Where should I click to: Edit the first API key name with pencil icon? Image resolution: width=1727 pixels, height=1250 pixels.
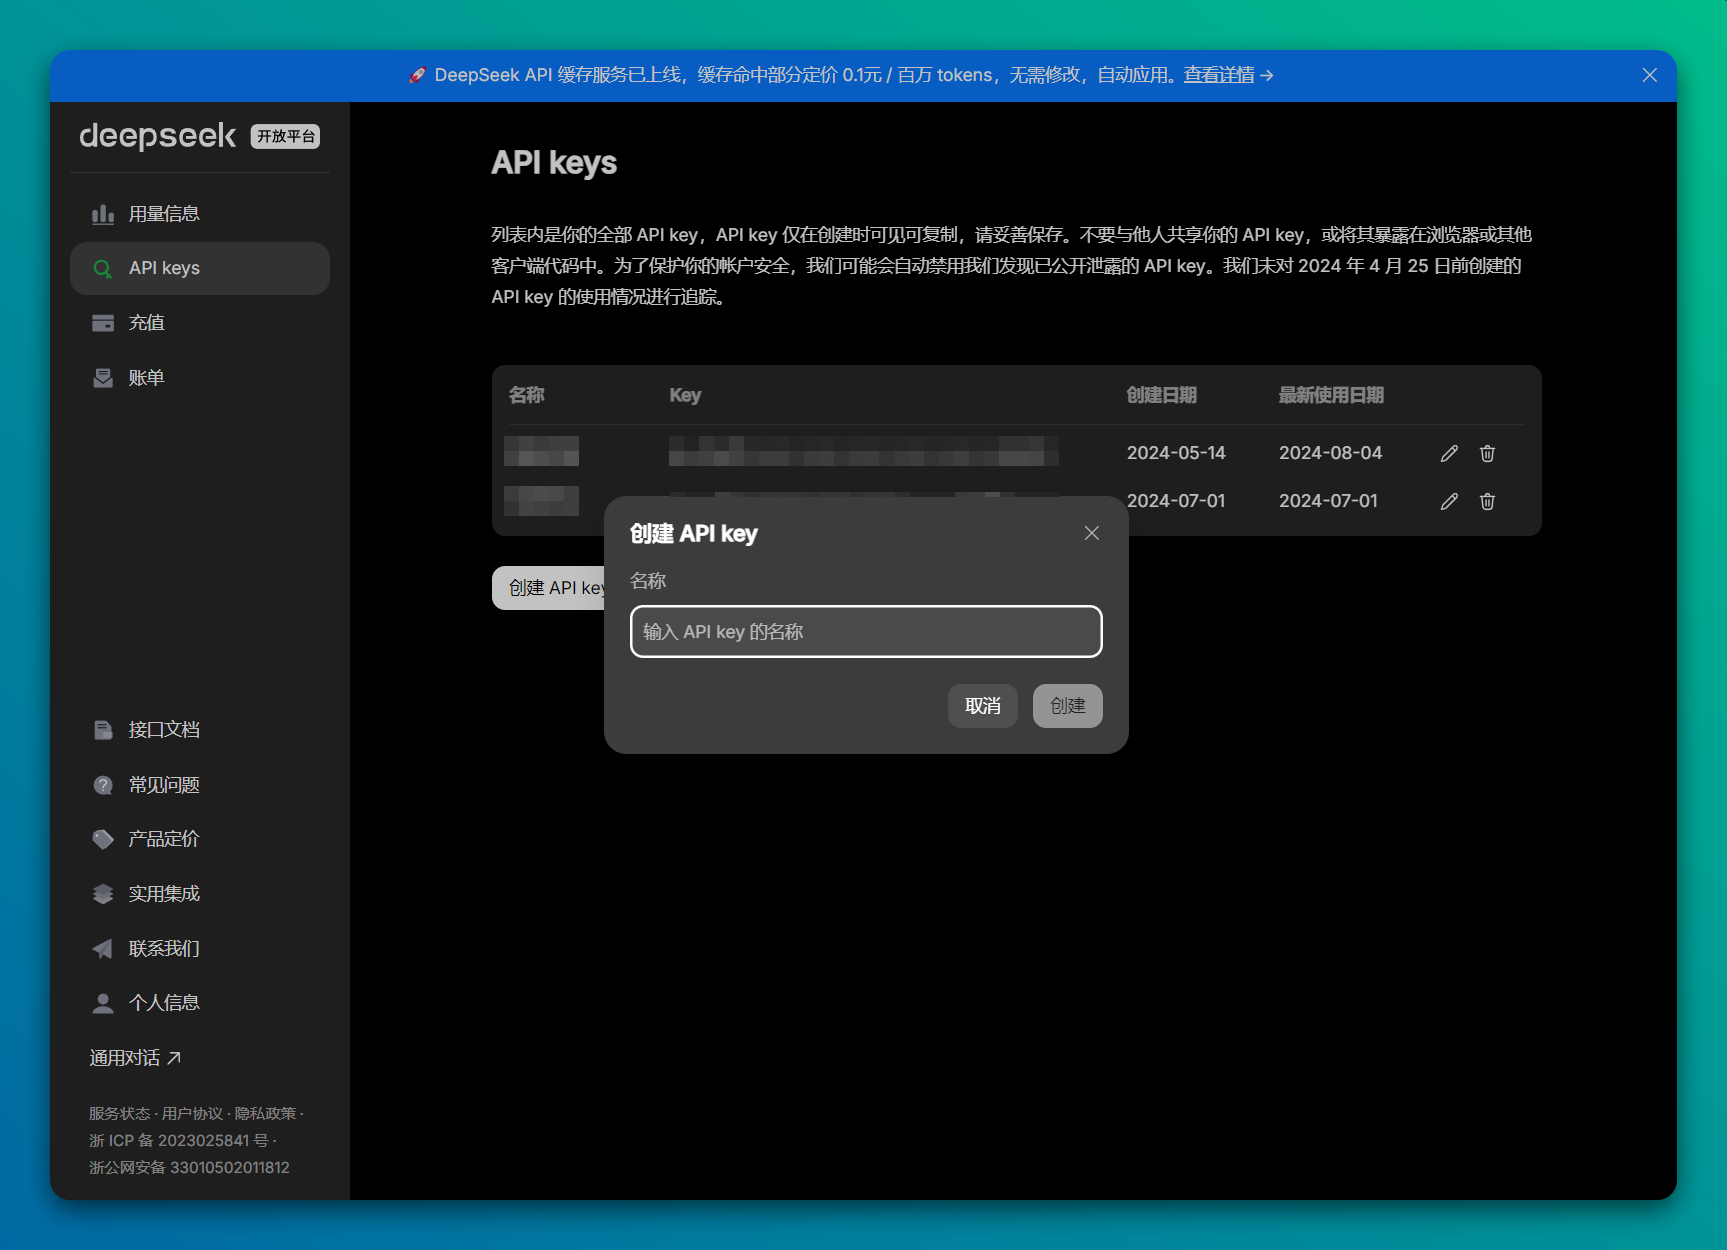tap(1448, 453)
